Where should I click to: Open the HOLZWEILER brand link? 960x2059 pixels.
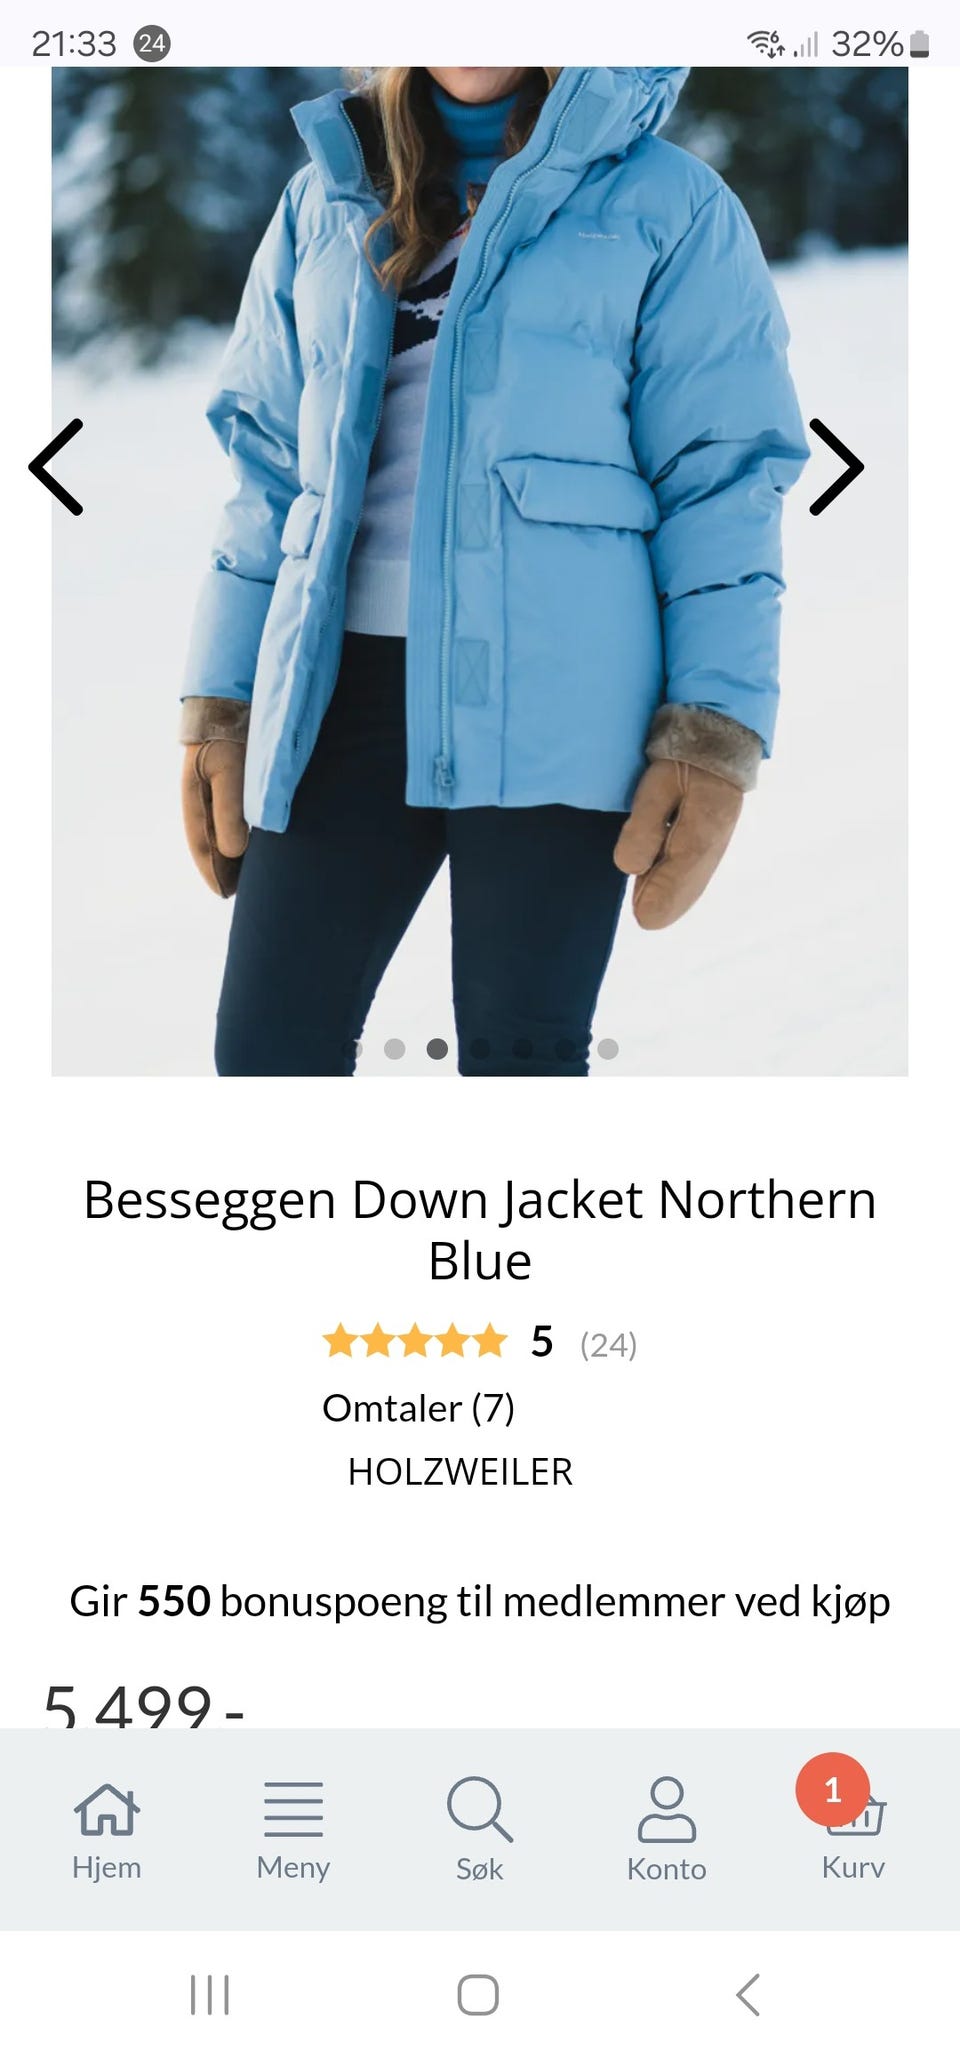click(460, 1472)
